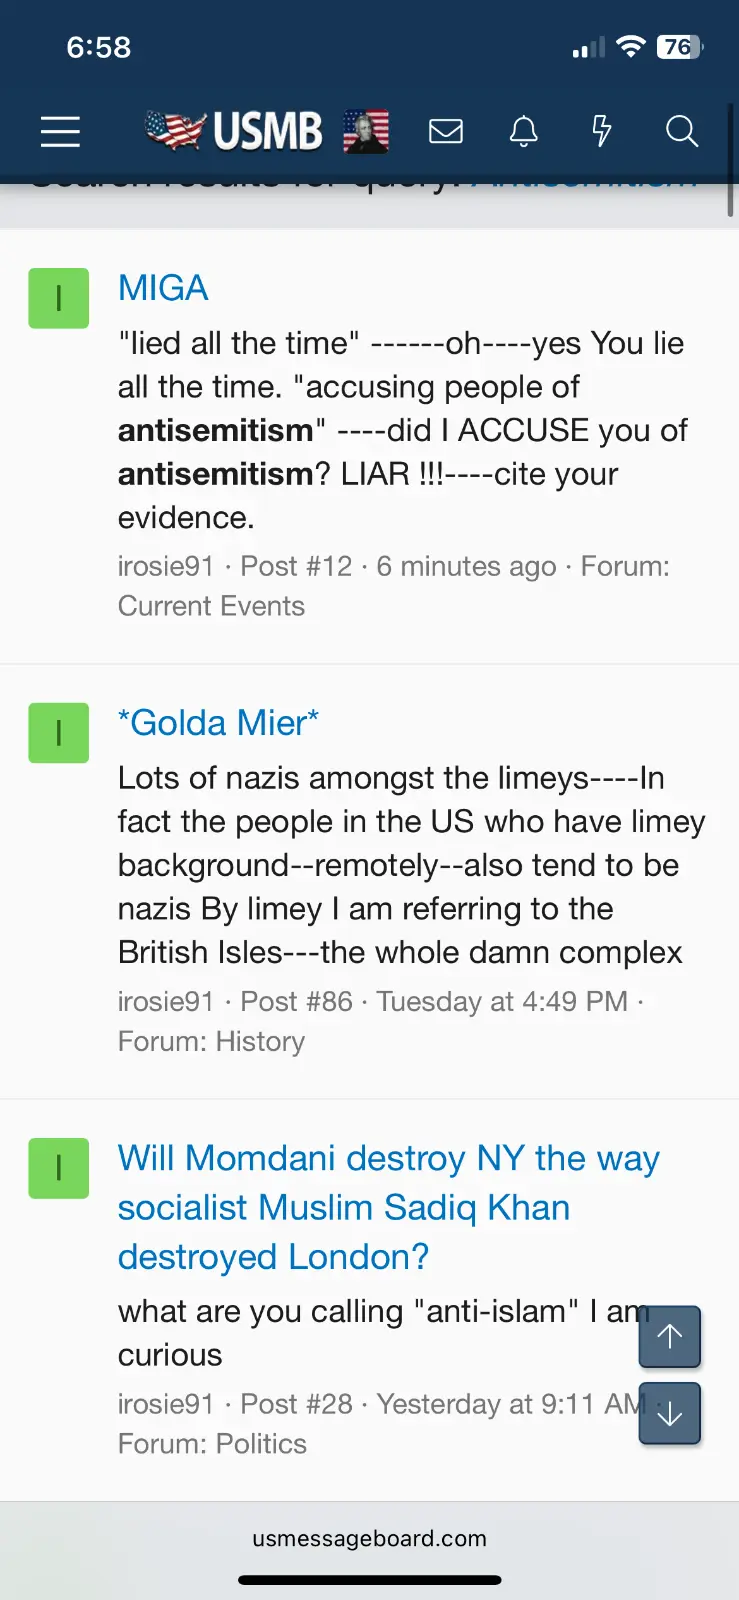Screen dimensions: 739x1600
Task: Tap irosie91 avatar beside MIGA post
Action: point(58,298)
